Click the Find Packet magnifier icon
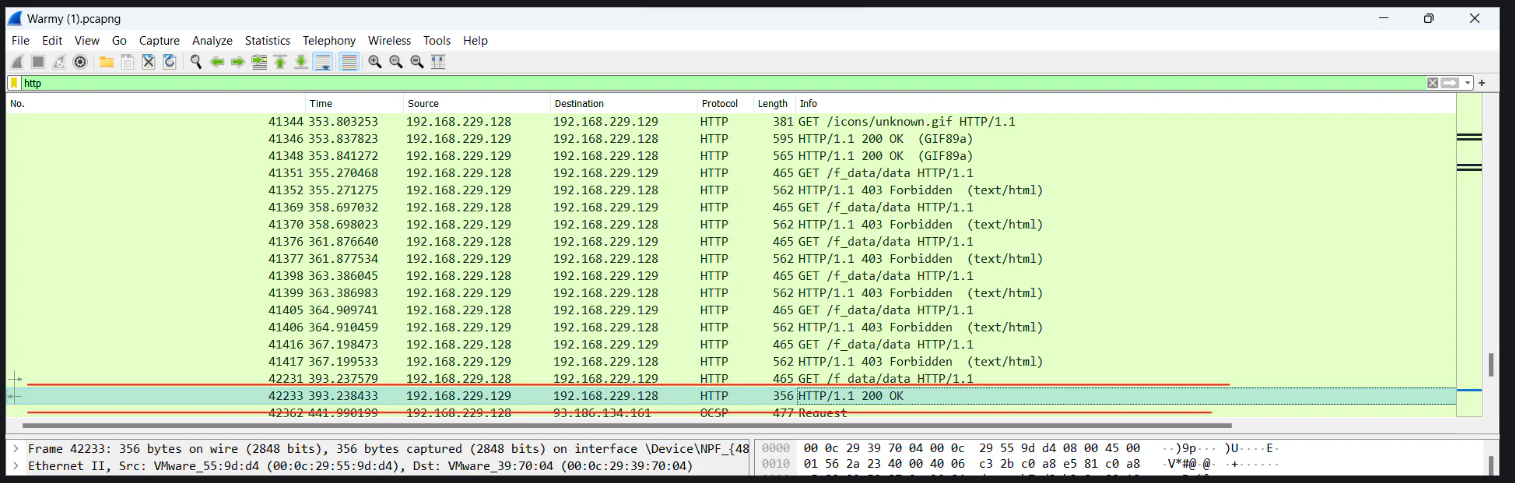This screenshot has height=483, width=1515. click(196, 62)
